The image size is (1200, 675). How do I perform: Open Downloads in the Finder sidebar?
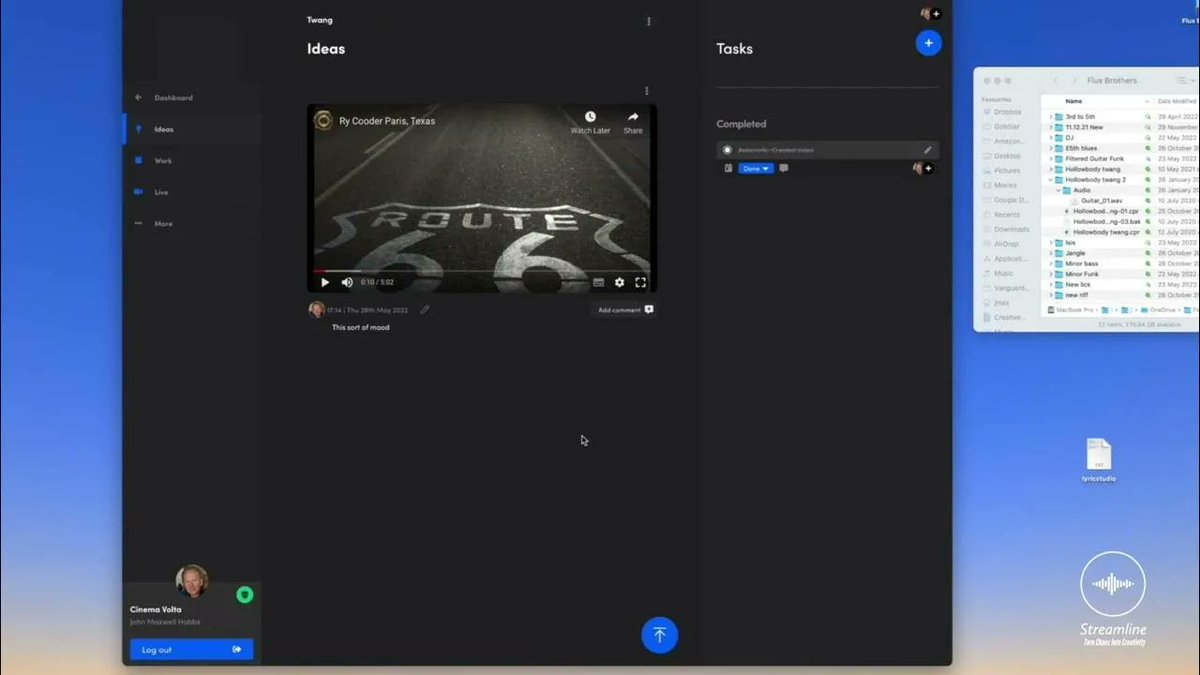1007,229
